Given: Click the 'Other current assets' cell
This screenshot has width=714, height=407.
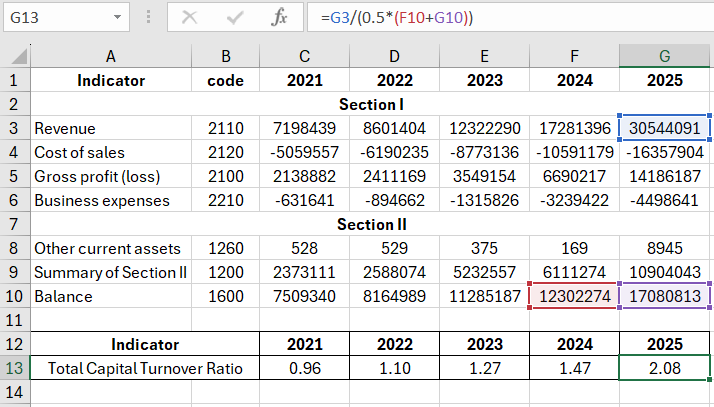Looking at the screenshot, I should 111,248.
